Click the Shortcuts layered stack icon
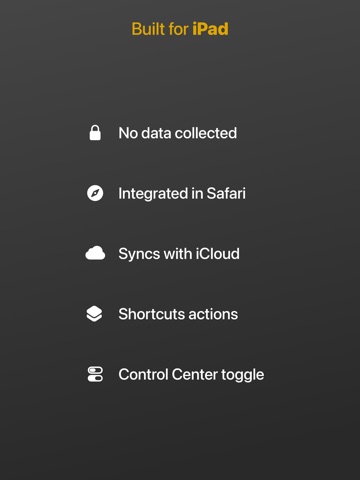Screen dimensions: 360x480 (x=94, y=314)
